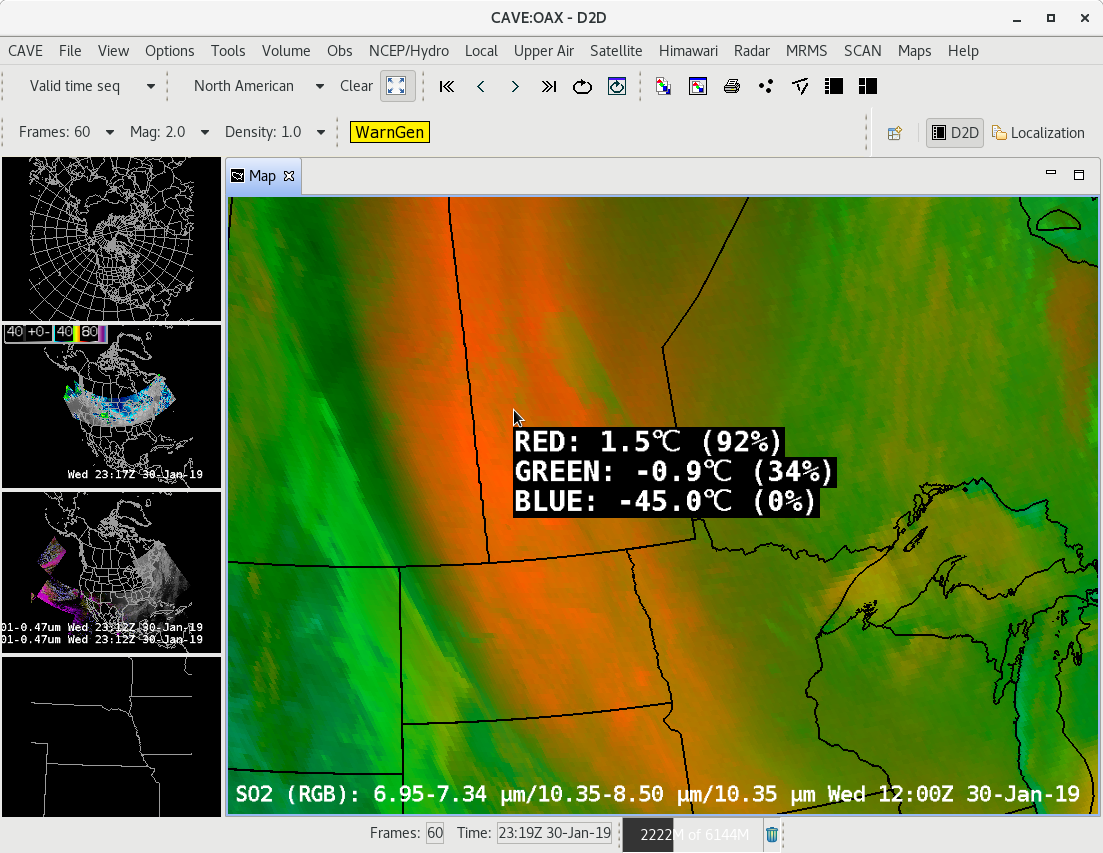Open the Satellite menu
Image resolution: width=1103 pixels, height=853 pixels.
click(616, 51)
